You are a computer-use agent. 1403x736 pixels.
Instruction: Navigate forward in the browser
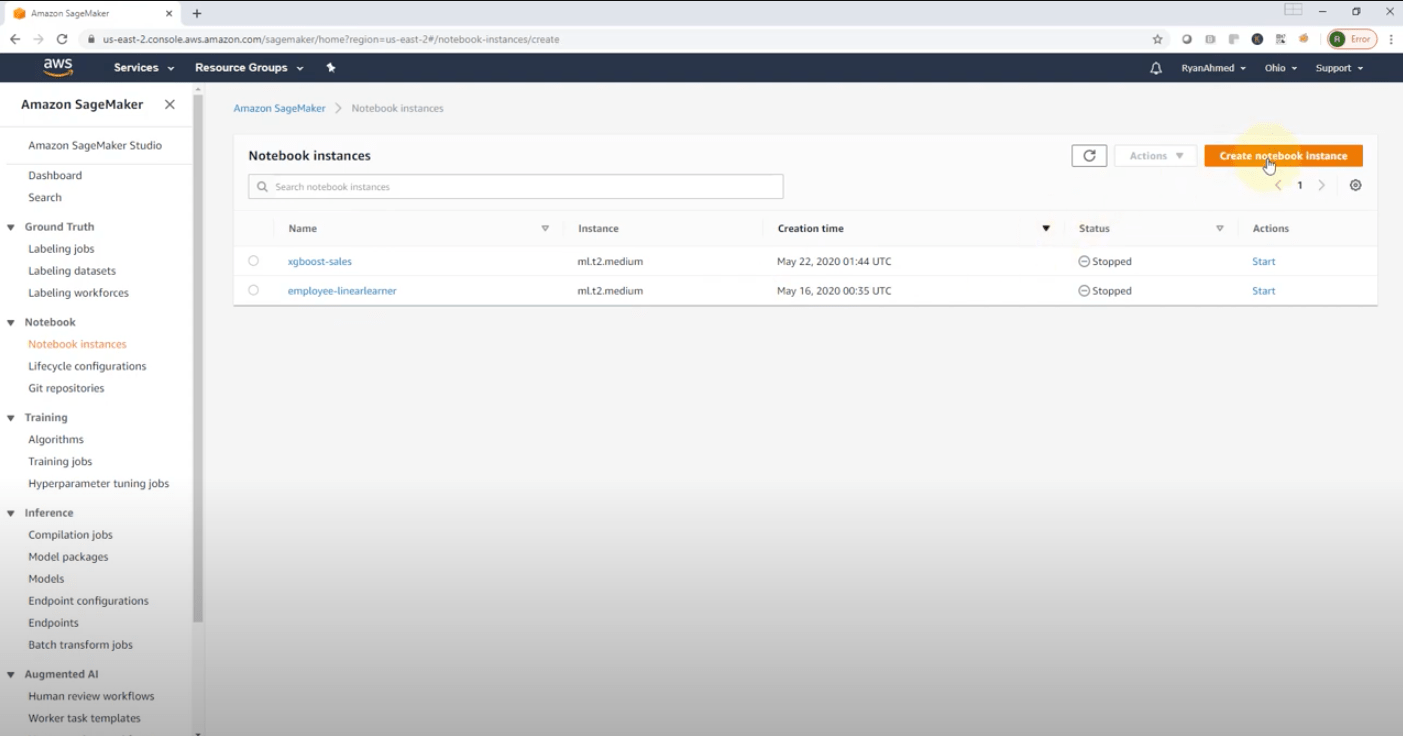[x=38, y=39]
